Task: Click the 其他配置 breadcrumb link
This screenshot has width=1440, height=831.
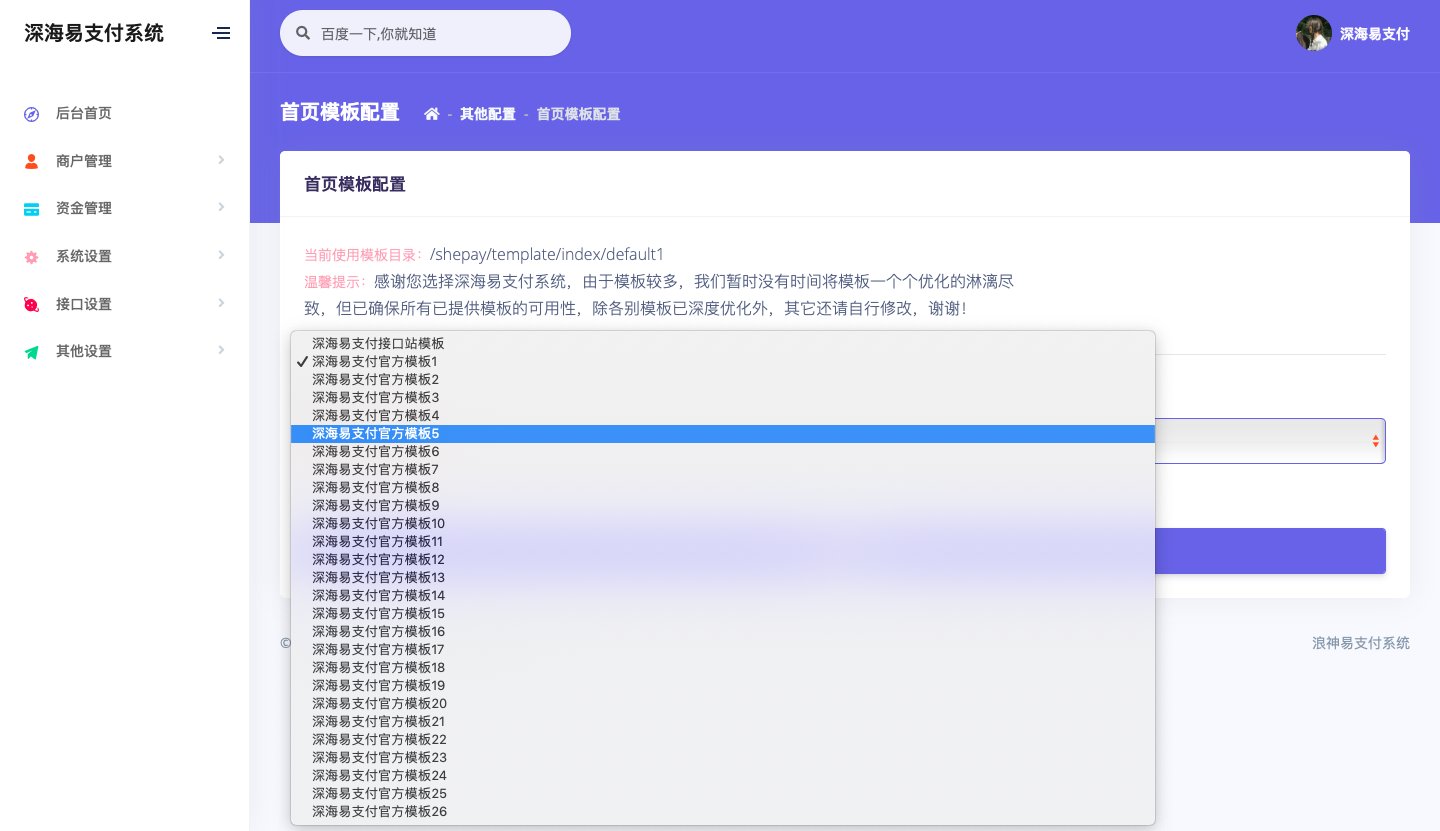Action: coord(487,114)
